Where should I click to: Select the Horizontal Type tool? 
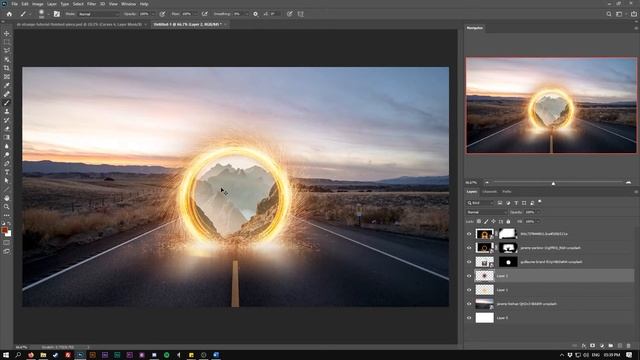pos(7,172)
